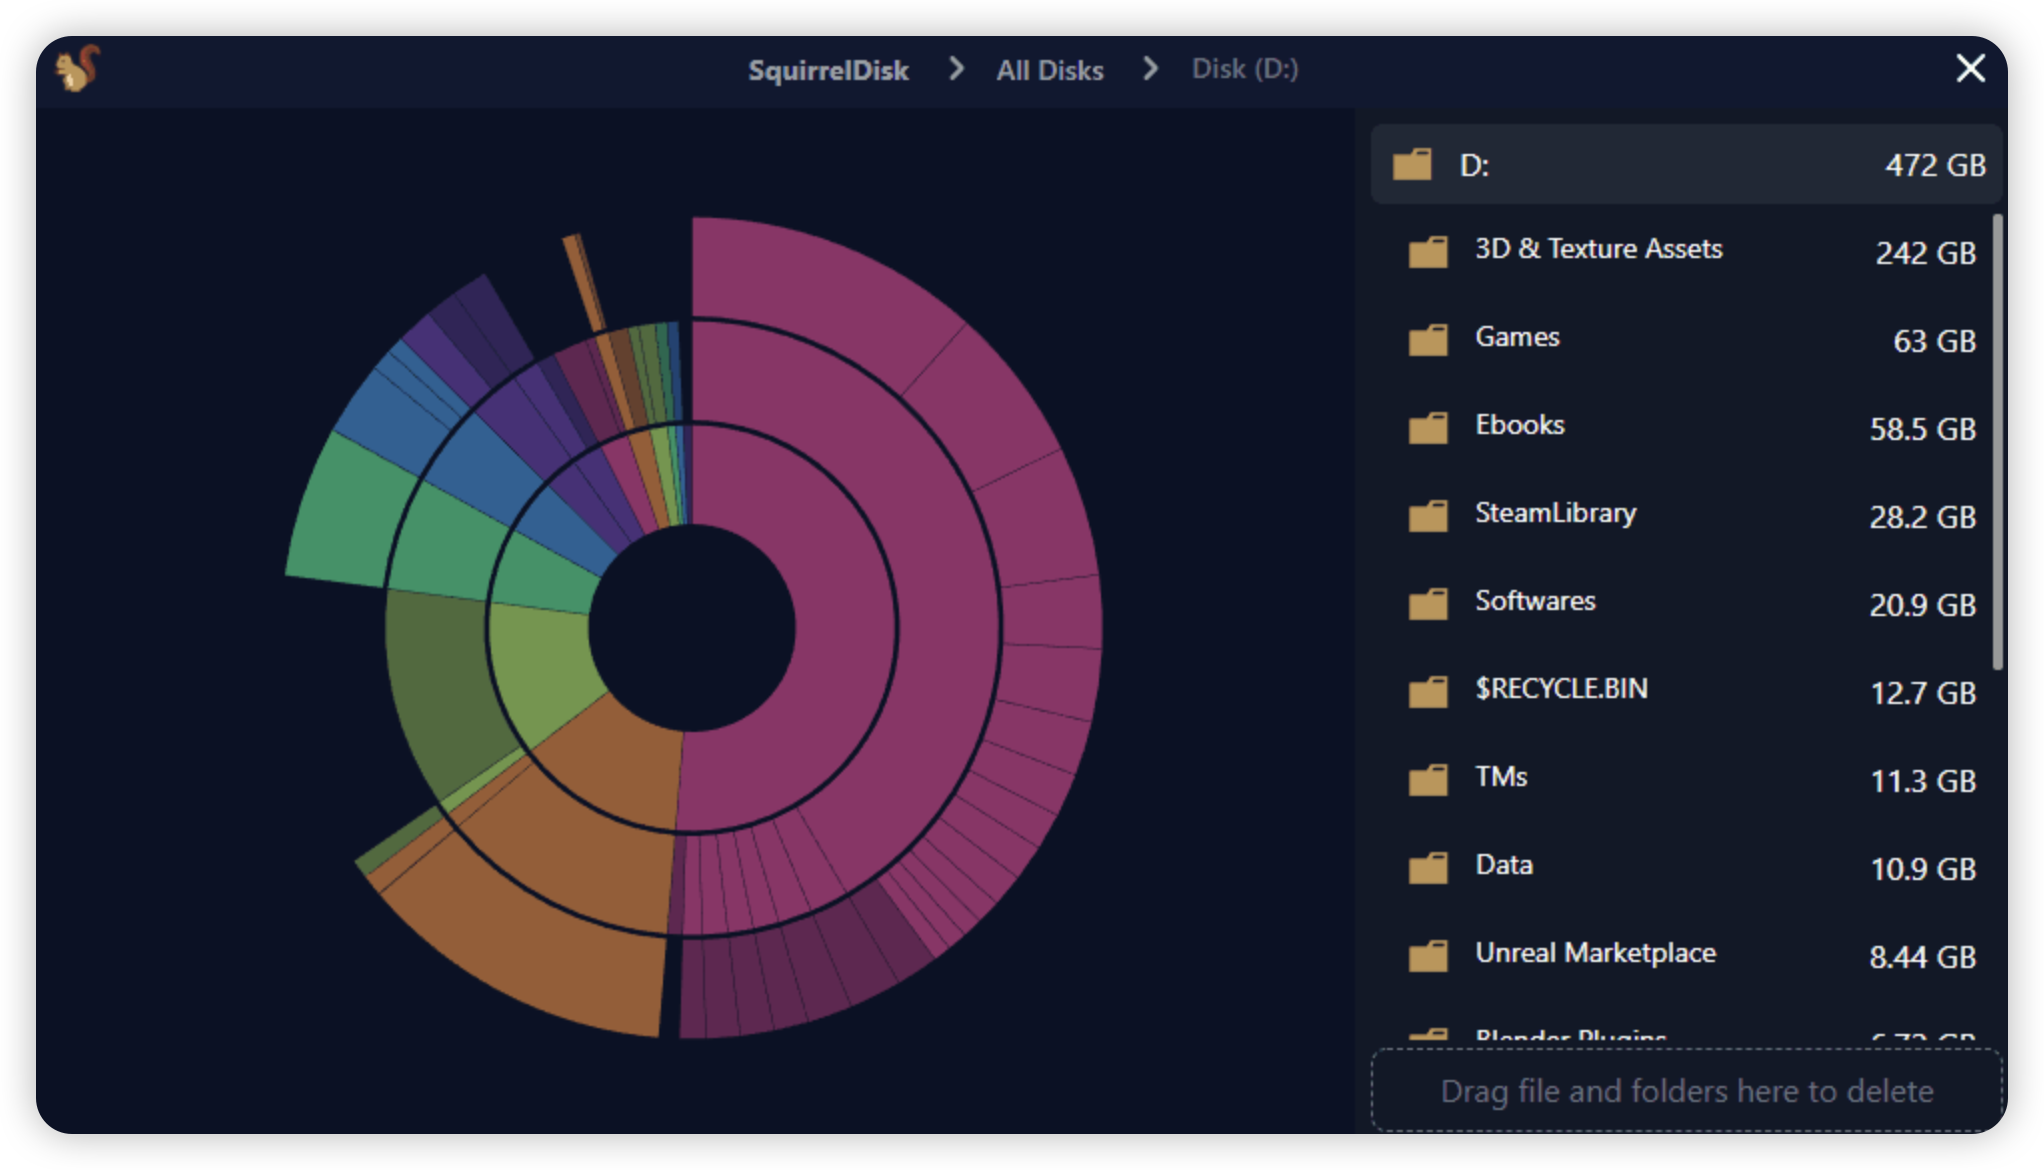Click the 8.44 GB size value
Image resolution: width=2044 pixels, height=1170 pixels.
tap(1922, 957)
